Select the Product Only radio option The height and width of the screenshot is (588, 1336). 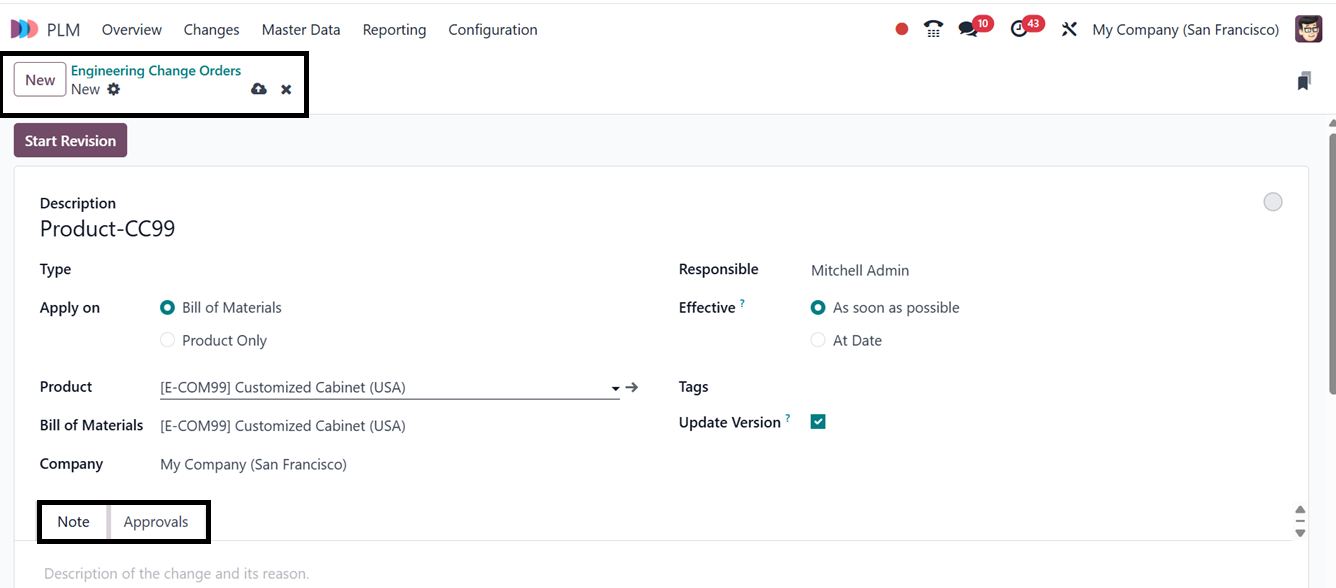point(168,340)
